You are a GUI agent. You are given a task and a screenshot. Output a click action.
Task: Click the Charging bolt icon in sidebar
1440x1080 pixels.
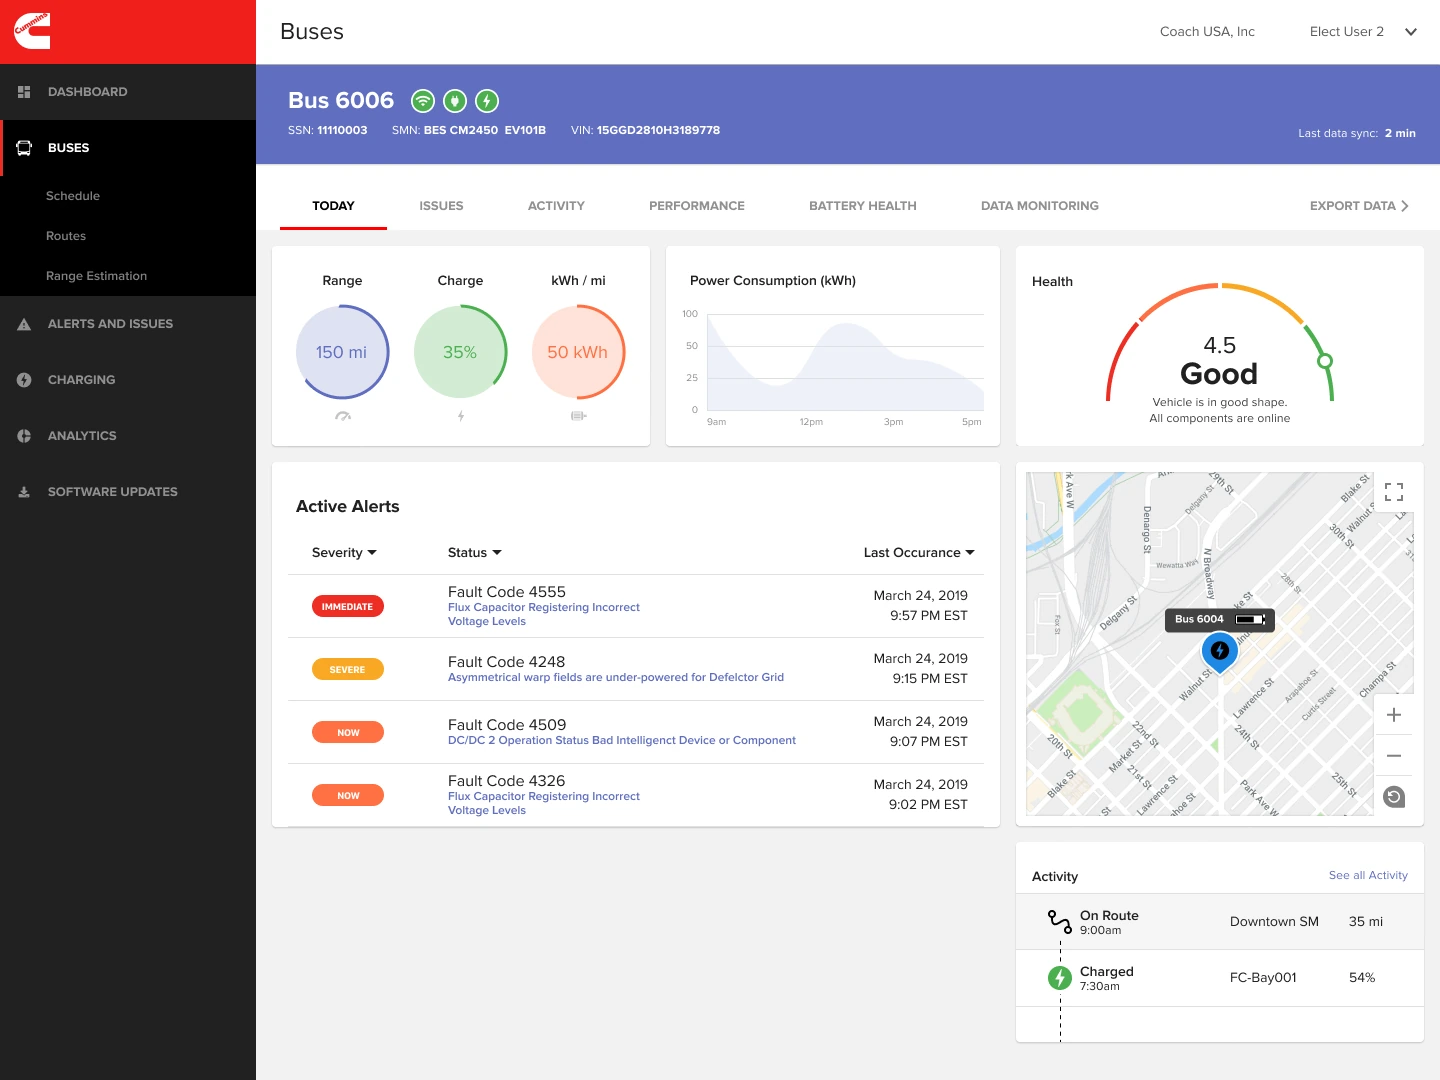point(24,380)
